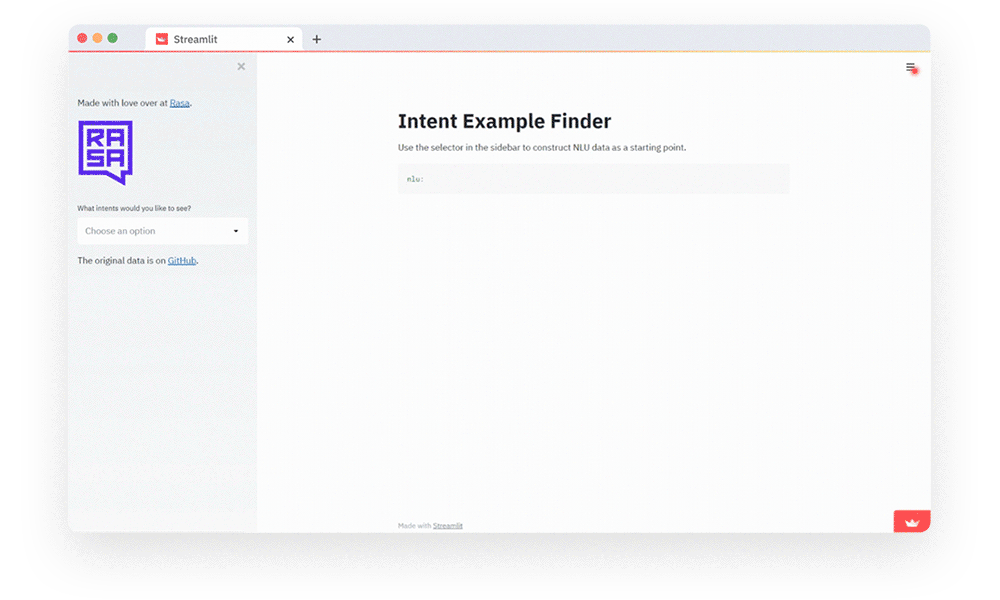Image resolution: width=1000 pixels, height=600 pixels.
Task: Close the sidebar with the X icon
Action: pos(241,67)
